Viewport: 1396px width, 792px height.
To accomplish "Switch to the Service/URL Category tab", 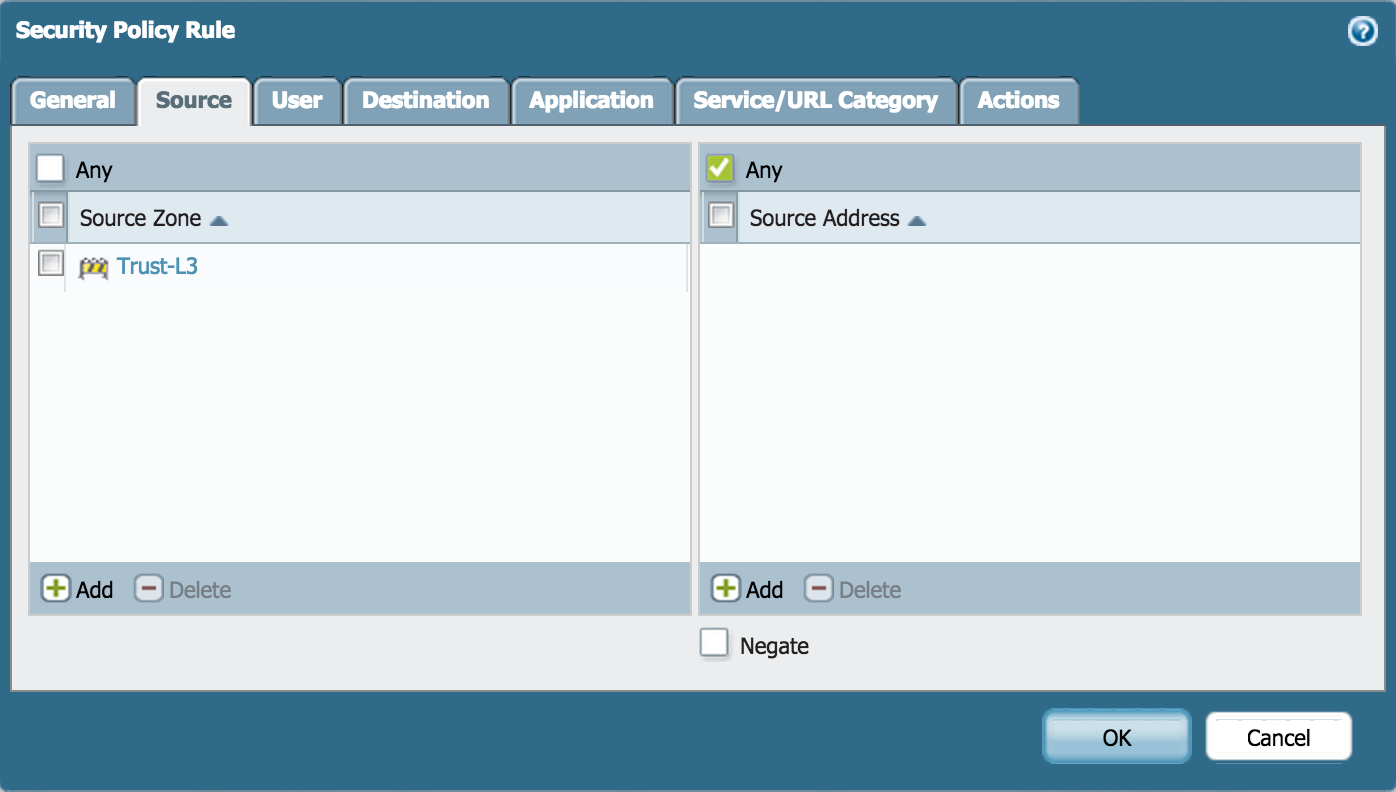I will pyautogui.click(x=816, y=100).
